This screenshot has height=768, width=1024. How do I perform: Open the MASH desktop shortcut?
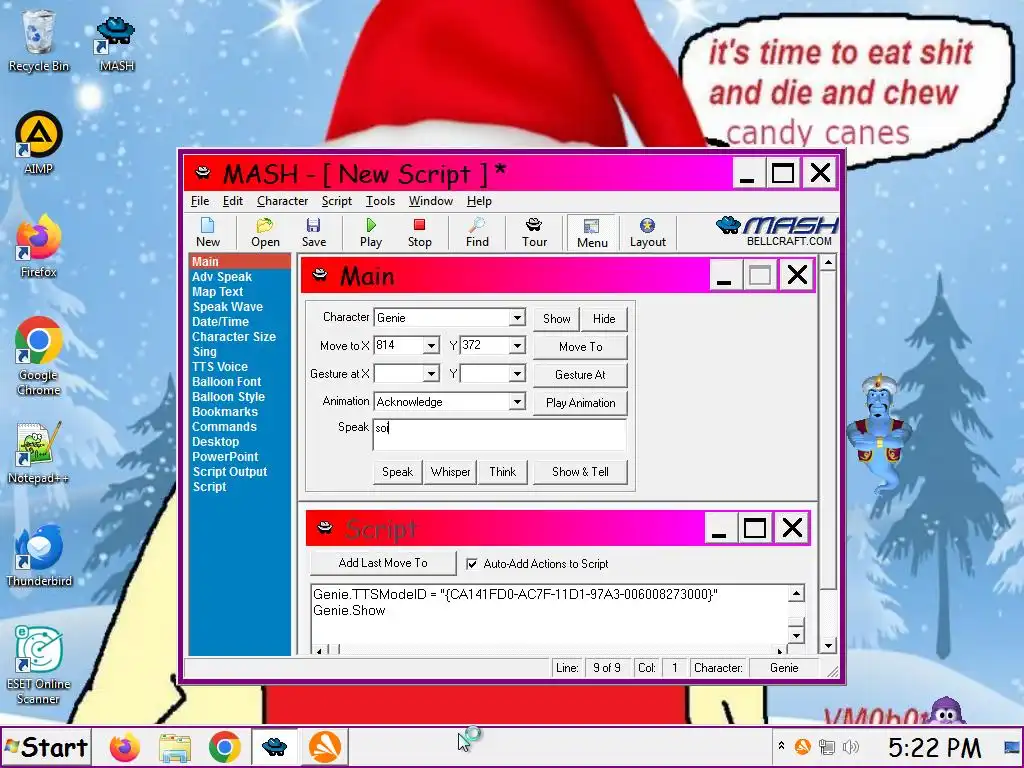pos(116,44)
